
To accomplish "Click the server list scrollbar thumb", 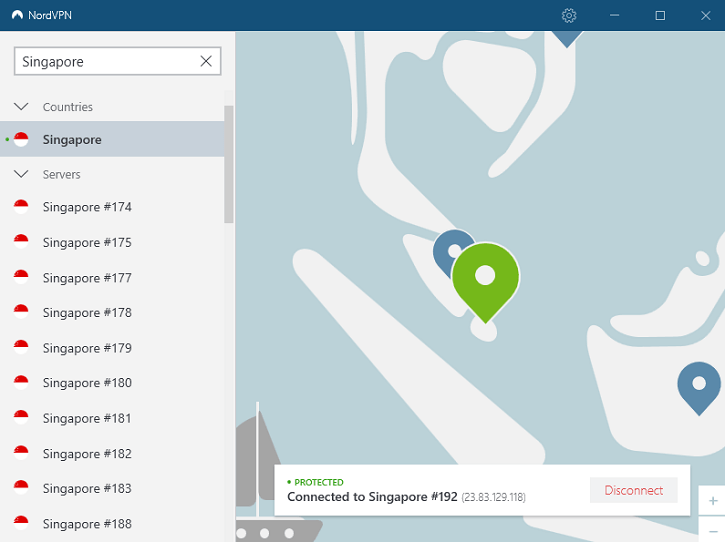I will 228,164.
